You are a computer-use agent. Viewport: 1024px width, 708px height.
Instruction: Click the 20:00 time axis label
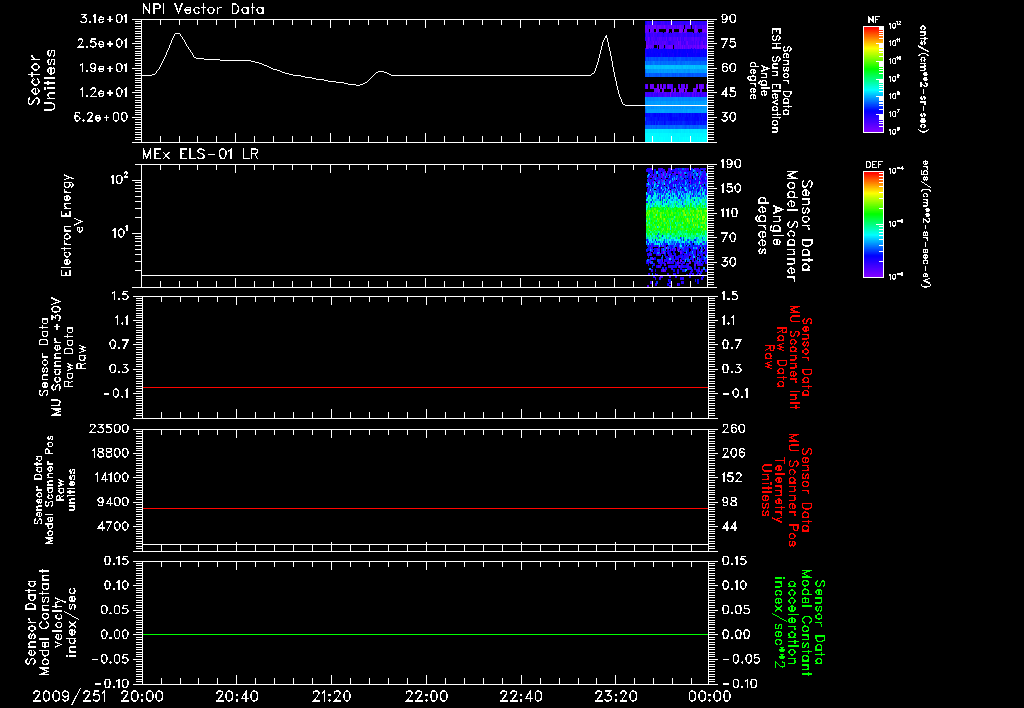pos(142,697)
